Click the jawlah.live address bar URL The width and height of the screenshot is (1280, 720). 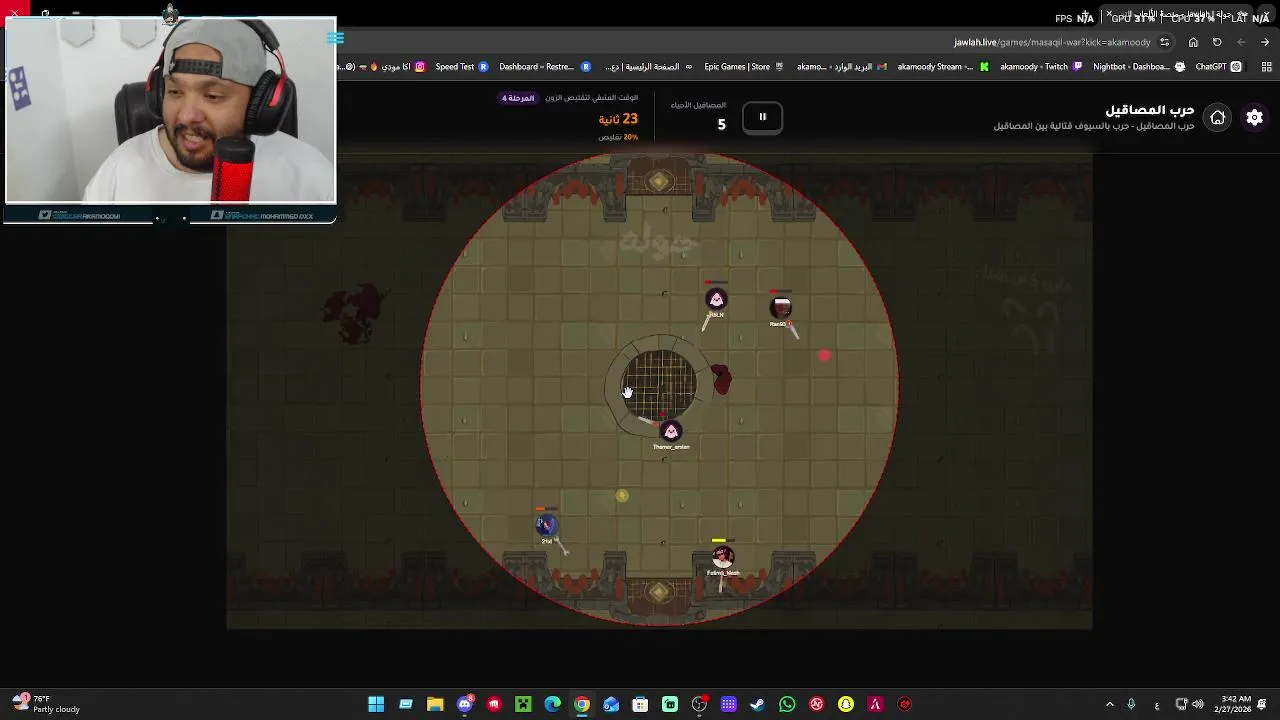pos(1052,42)
